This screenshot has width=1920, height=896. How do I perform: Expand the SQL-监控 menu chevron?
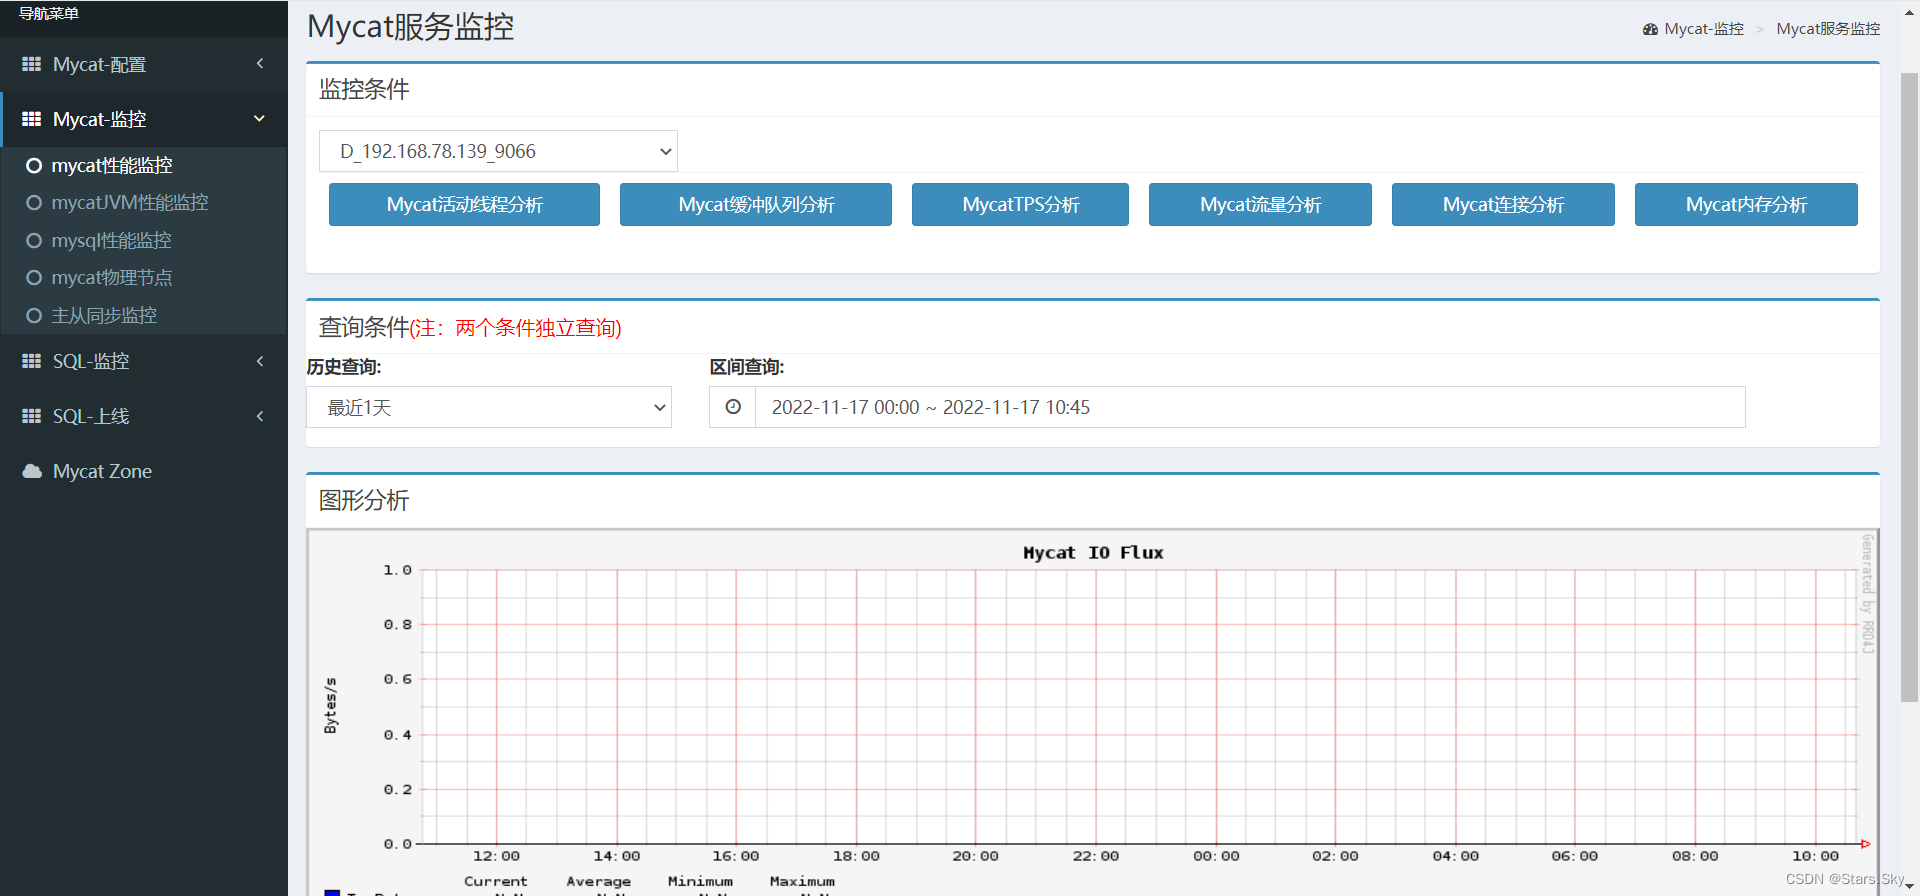(260, 361)
